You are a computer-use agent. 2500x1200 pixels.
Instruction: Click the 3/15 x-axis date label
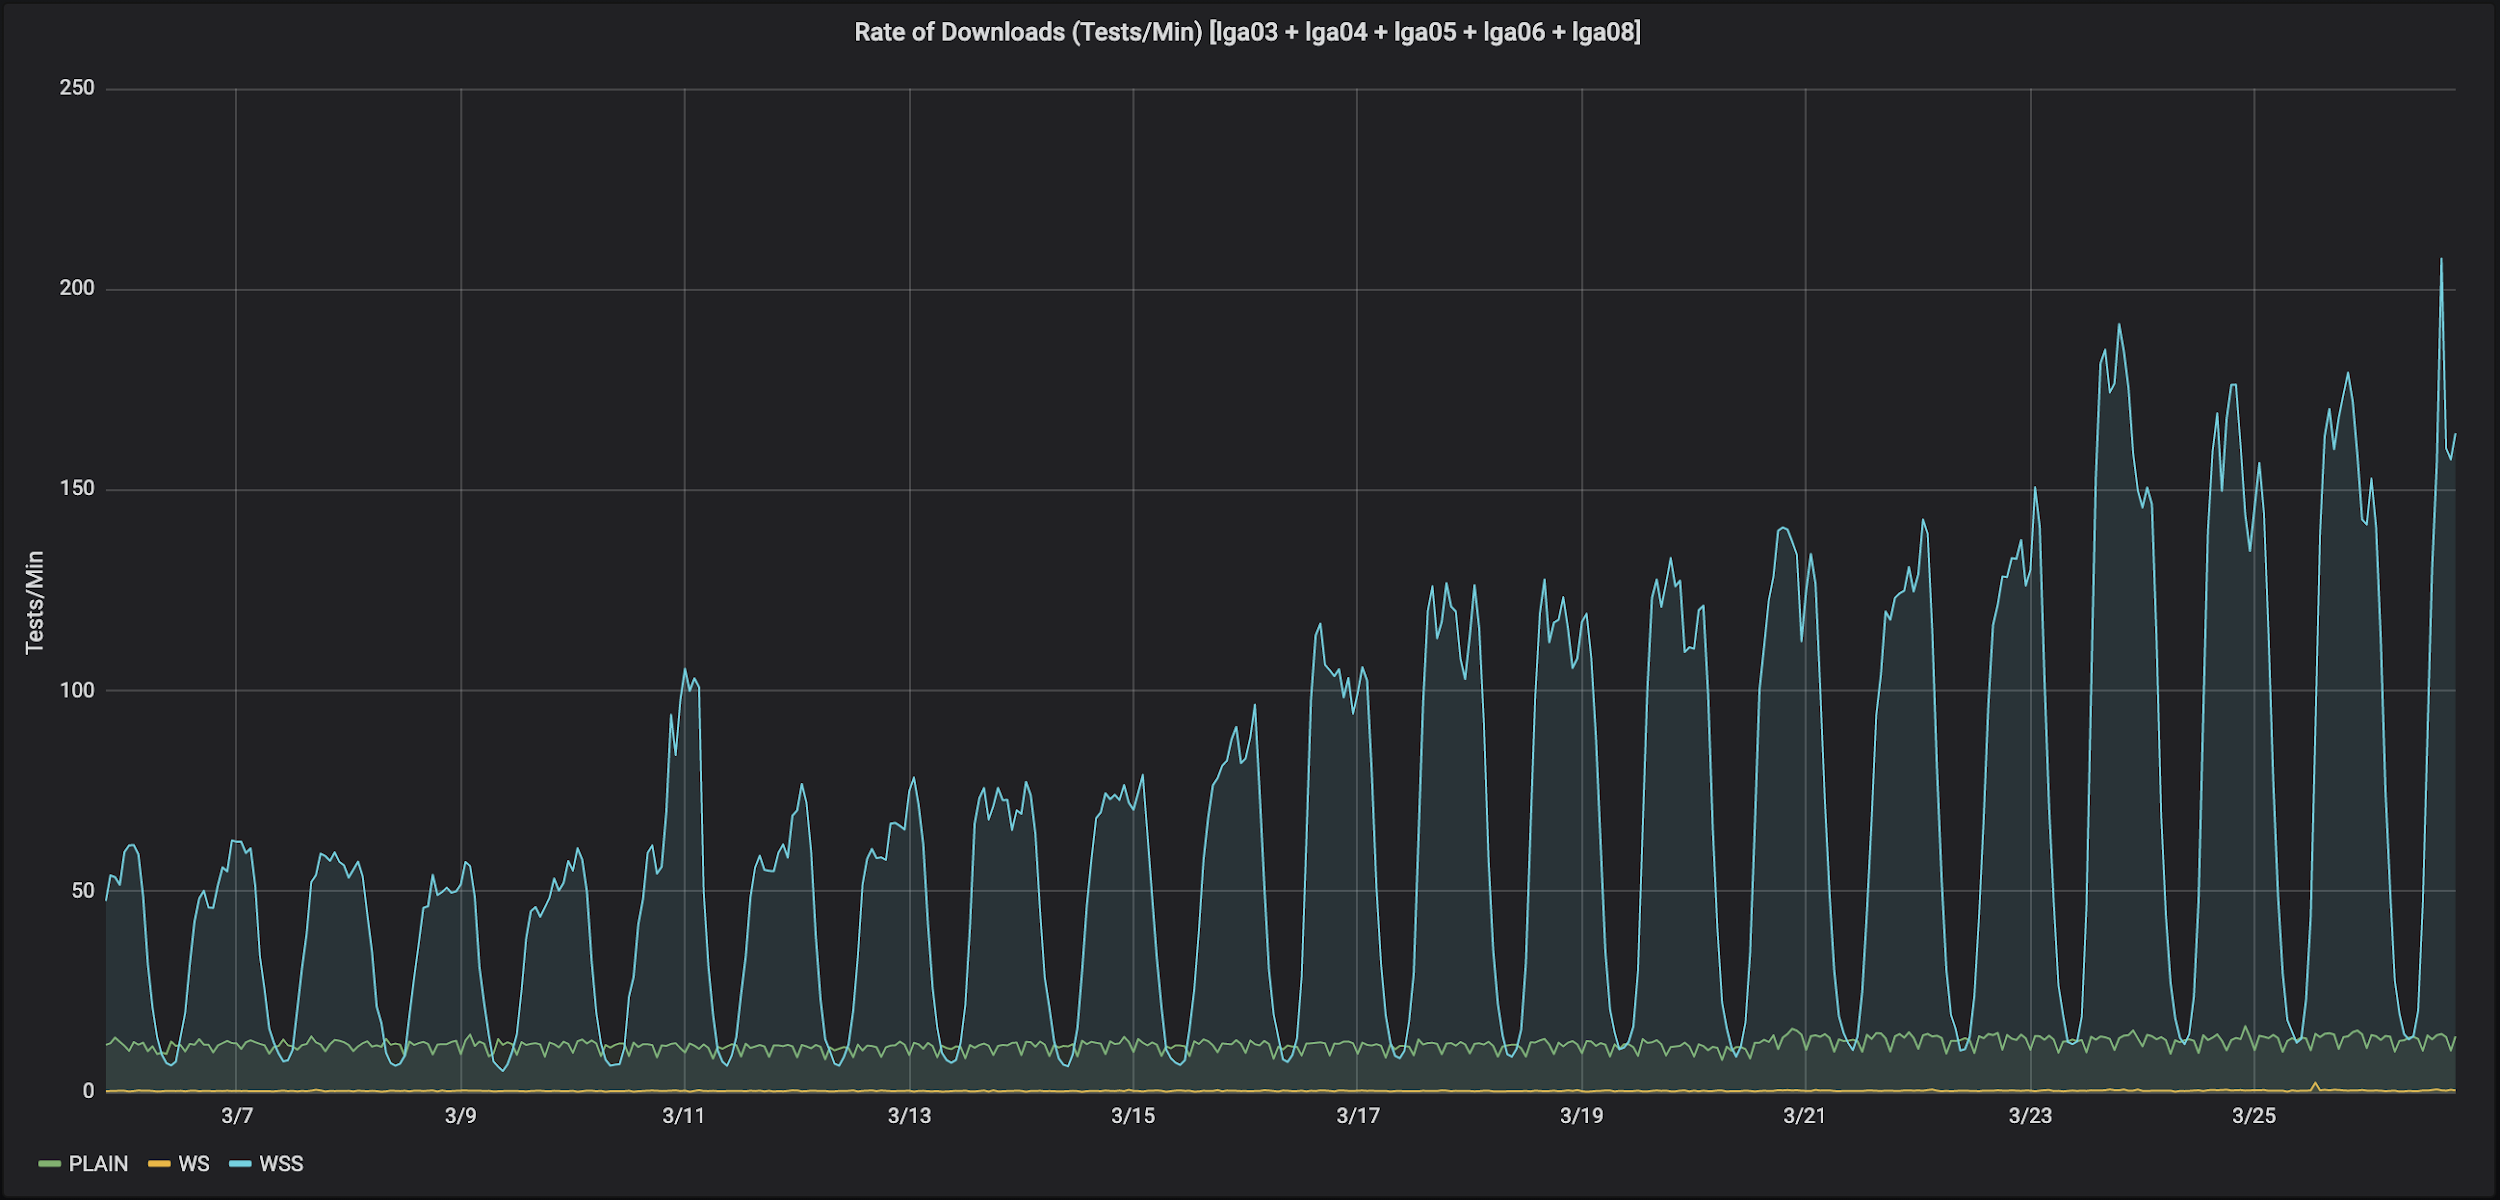1133,1116
